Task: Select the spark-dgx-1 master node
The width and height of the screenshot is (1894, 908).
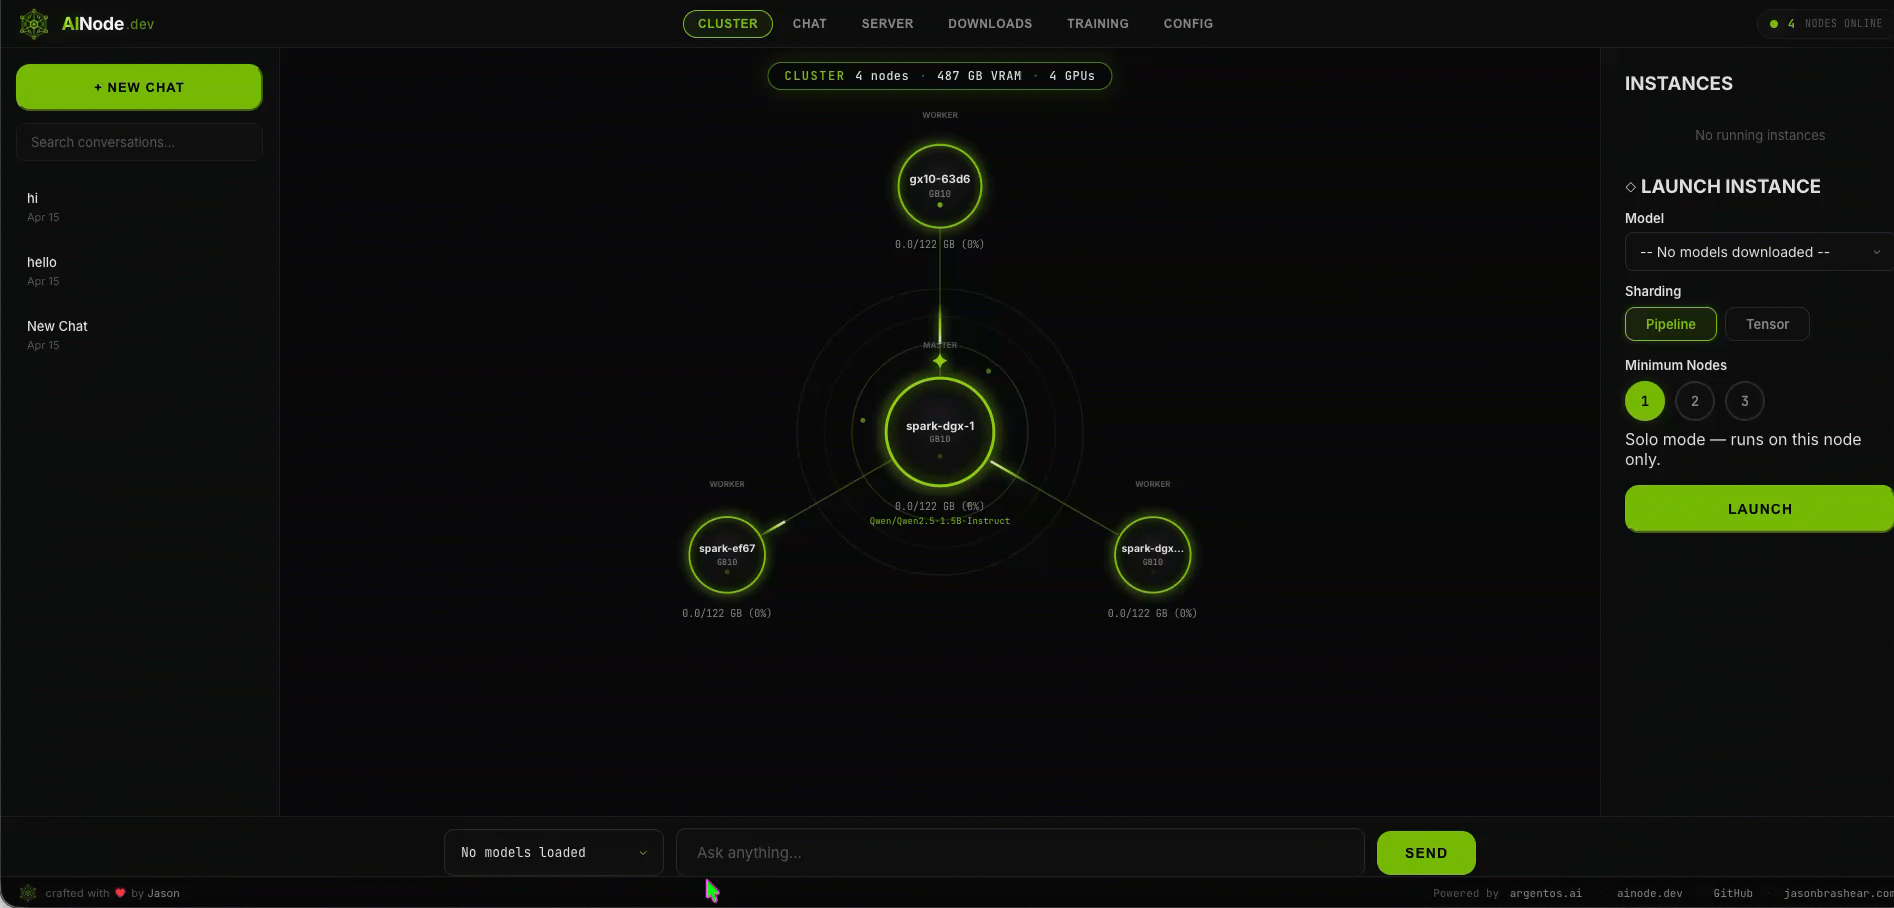Action: (940, 431)
